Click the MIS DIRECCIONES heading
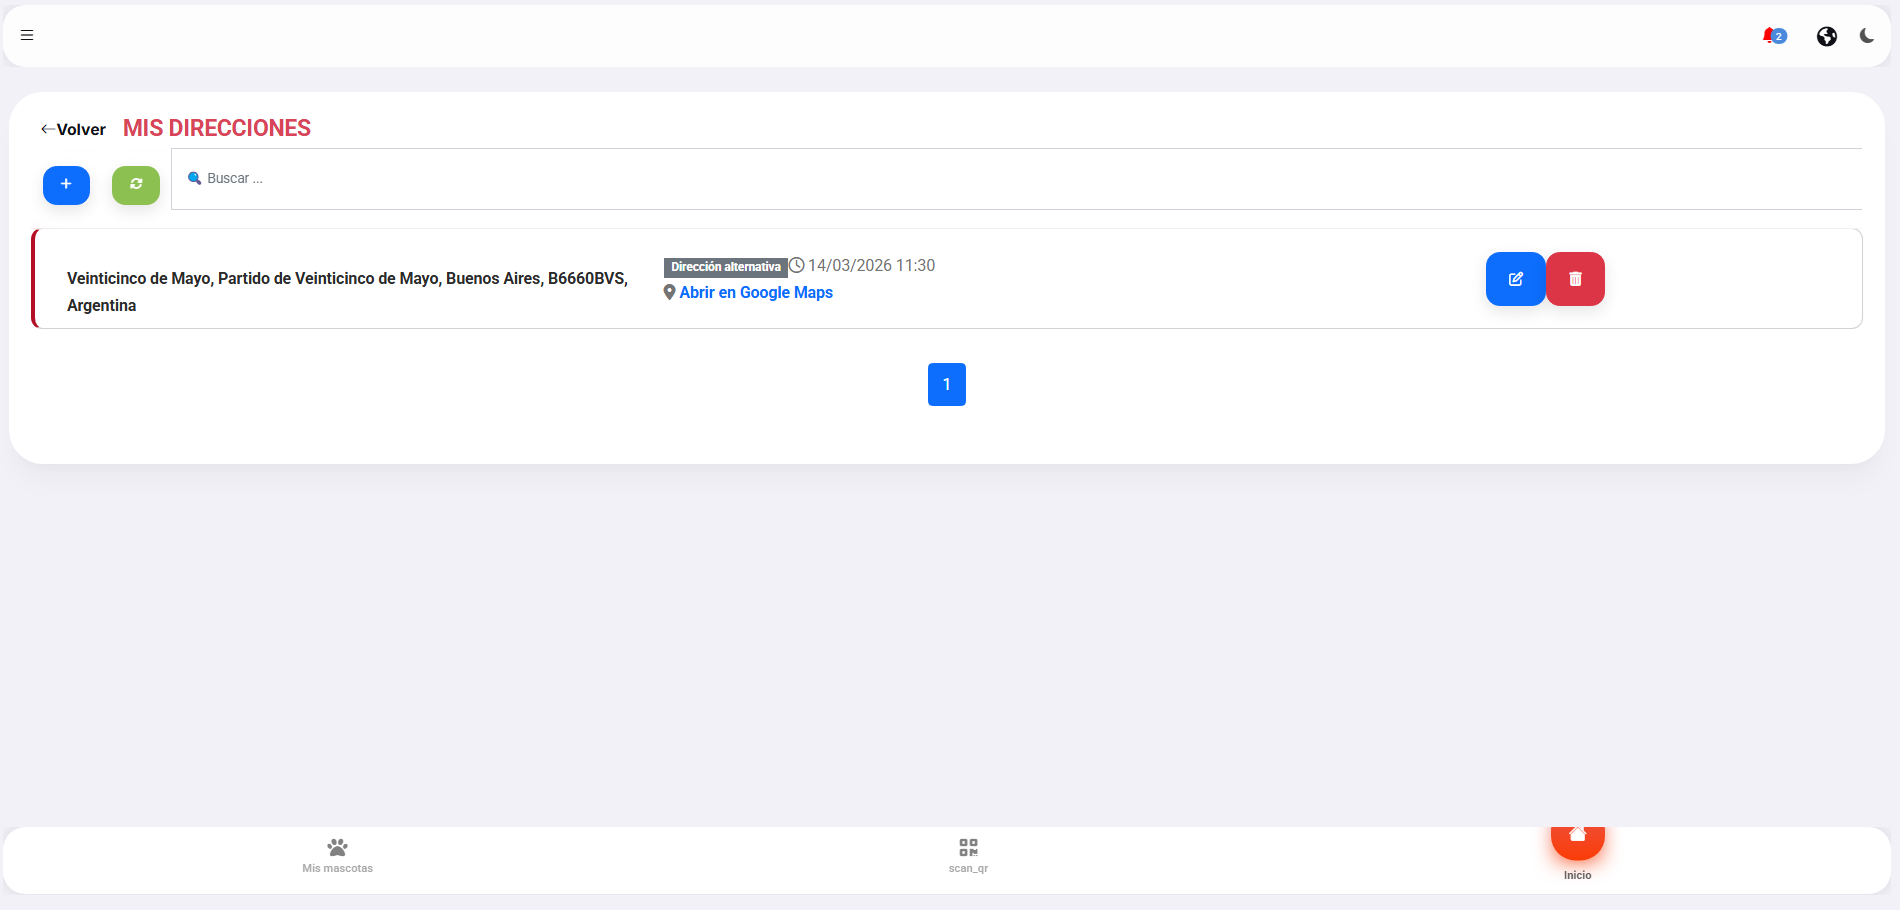The image size is (1900, 910). click(x=217, y=128)
